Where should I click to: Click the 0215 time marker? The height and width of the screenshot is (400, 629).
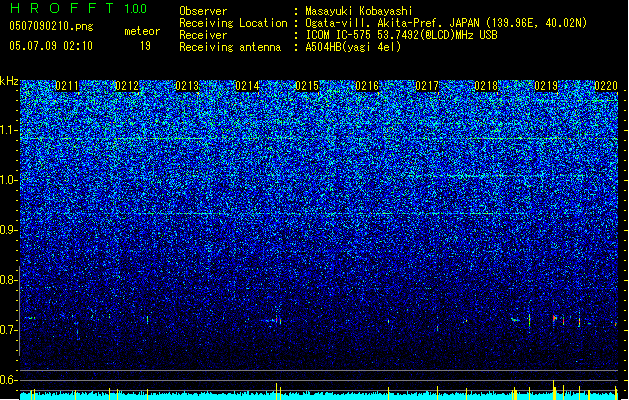point(307,86)
